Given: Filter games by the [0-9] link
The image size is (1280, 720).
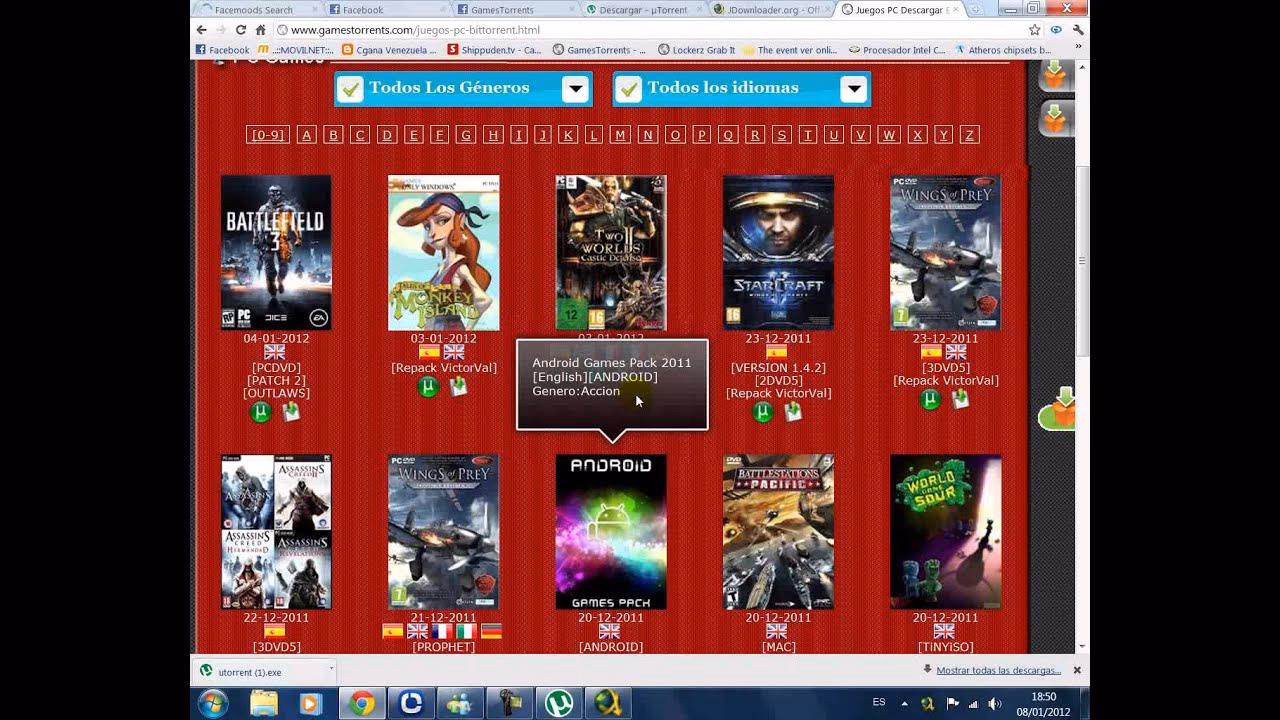Looking at the screenshot, I should click(x=267, y=135).
